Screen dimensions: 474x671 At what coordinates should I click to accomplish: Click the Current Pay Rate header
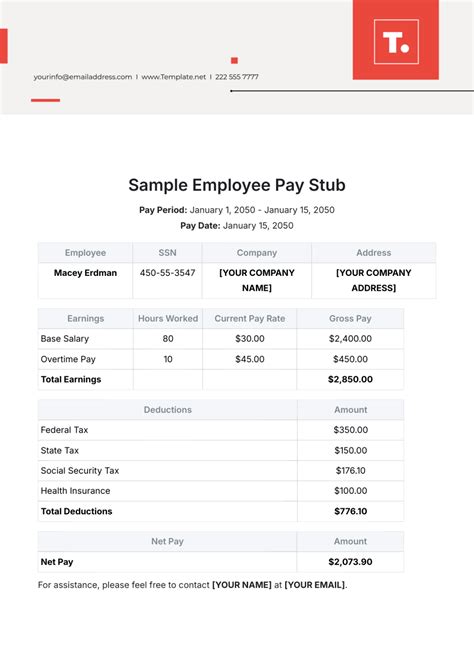249,319
